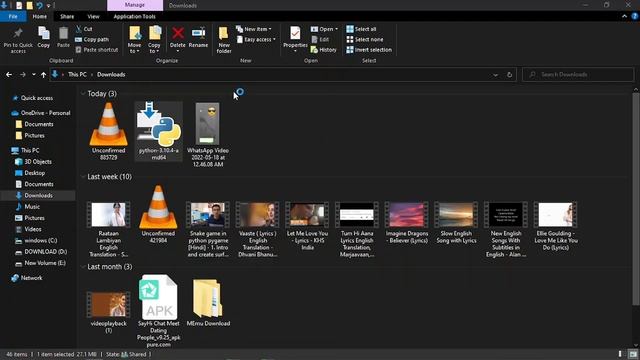This screenshot has width=640, height=360.
Task: Collapse the Today group
Action: tap(83, 94)
